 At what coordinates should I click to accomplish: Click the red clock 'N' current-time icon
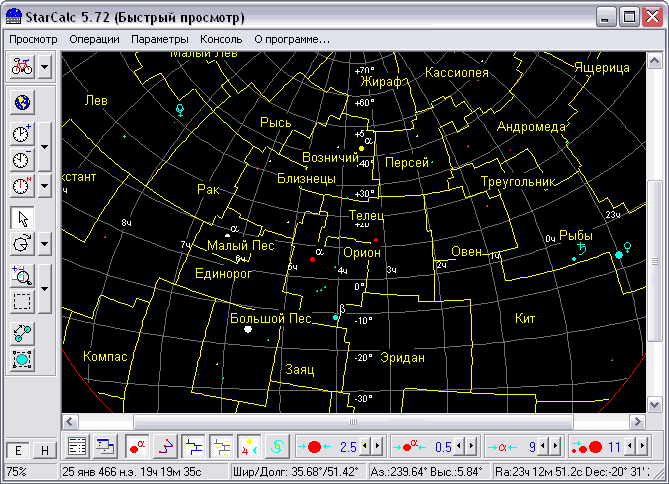[22, 186]
